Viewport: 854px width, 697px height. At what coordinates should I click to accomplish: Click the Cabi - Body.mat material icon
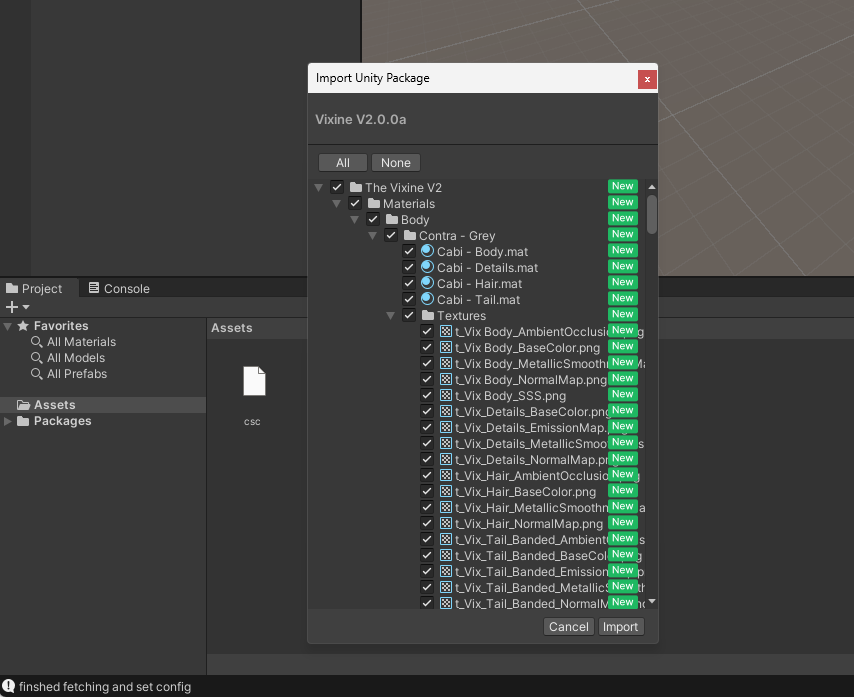(x=427, y=252)
